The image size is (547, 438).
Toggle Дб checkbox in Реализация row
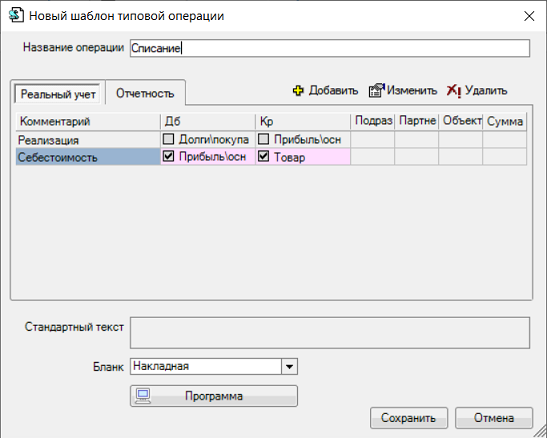pos(168,139)
